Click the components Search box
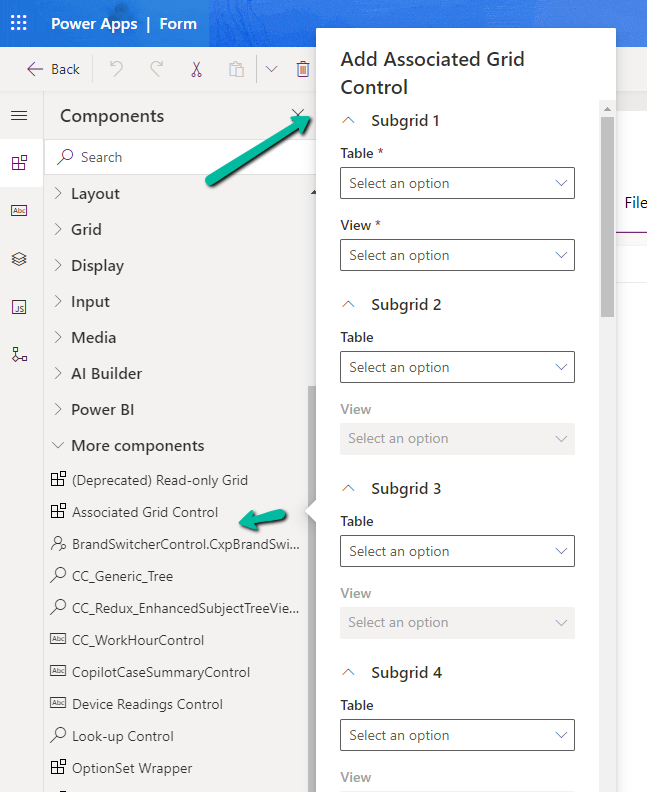This screenshot has width=647, height=792. 180,157
